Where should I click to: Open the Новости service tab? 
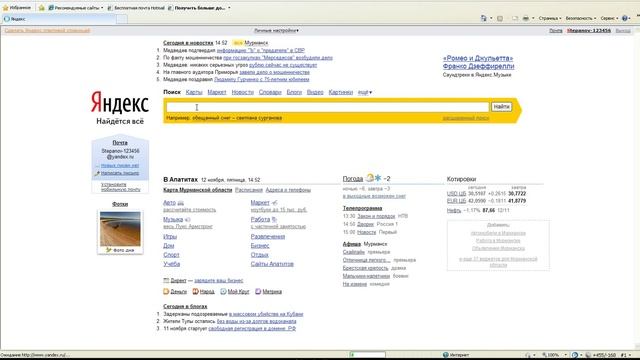[x=242, y=92]
